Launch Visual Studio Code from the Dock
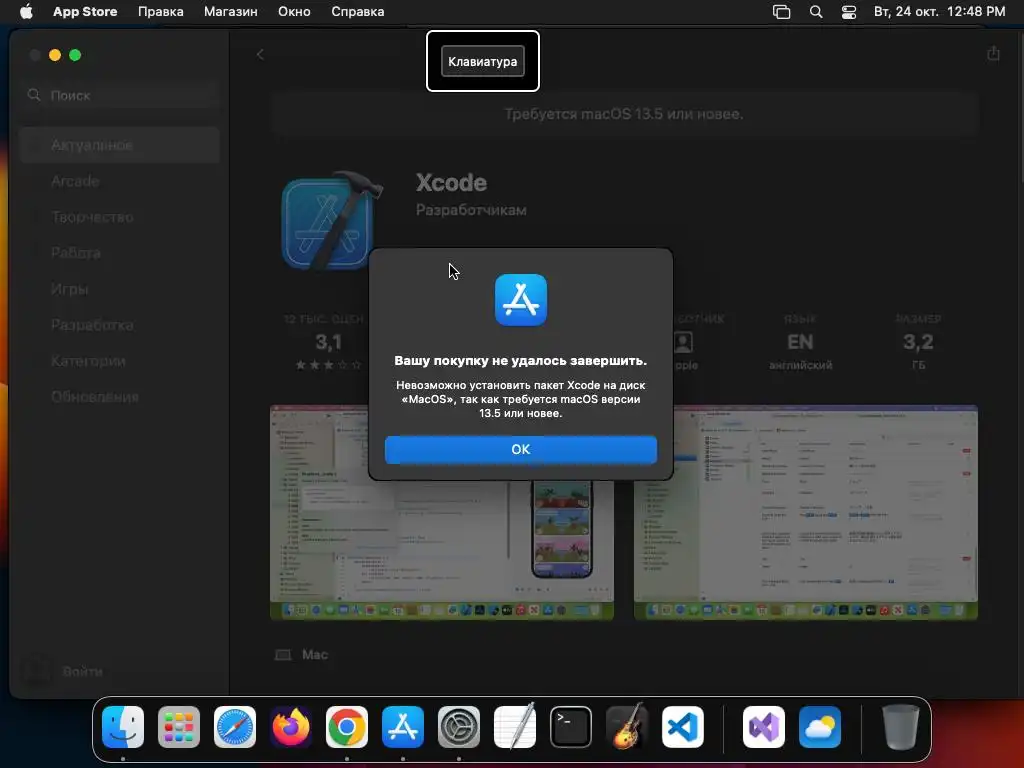 [683, 727]
